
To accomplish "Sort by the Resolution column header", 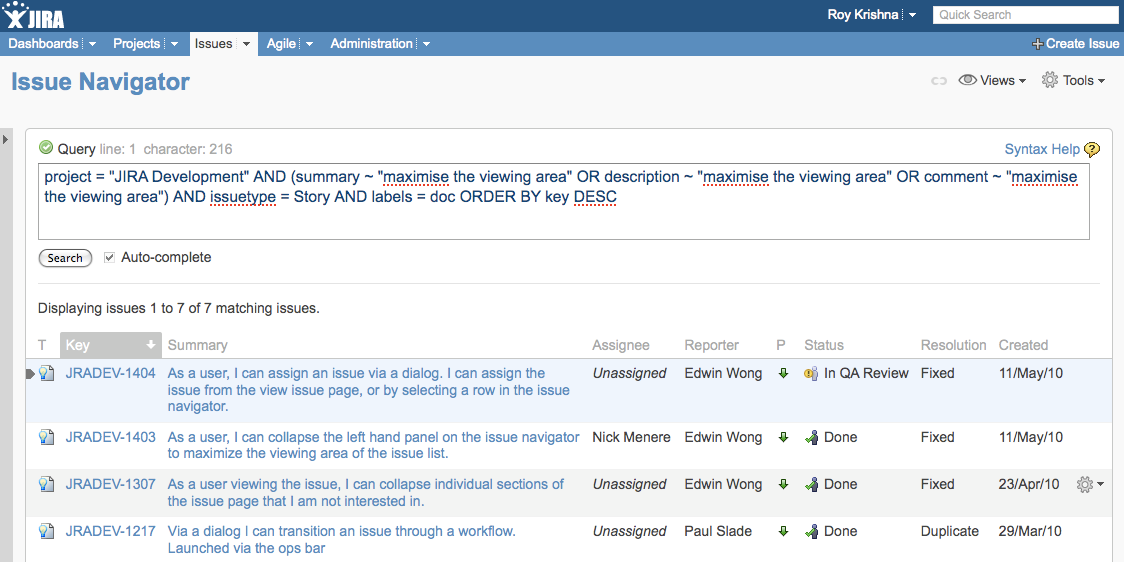I will 953,345.
